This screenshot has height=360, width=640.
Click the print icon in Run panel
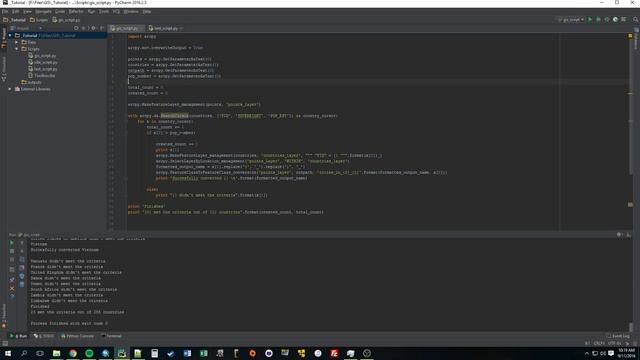[x=22, y=276]
